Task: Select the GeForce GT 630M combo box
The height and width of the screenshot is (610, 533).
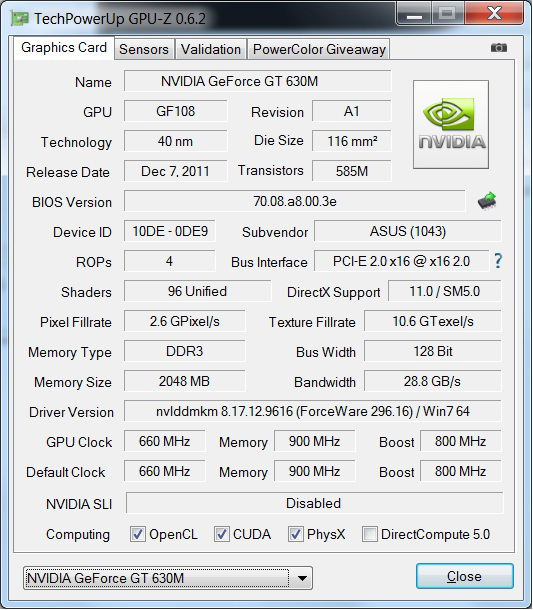Action: 168,578
